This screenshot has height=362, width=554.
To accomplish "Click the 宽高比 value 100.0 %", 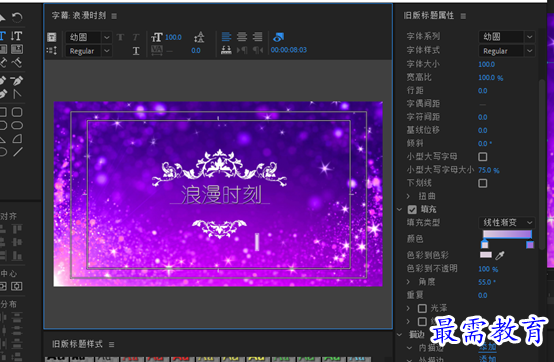I will tap(491, 78).
